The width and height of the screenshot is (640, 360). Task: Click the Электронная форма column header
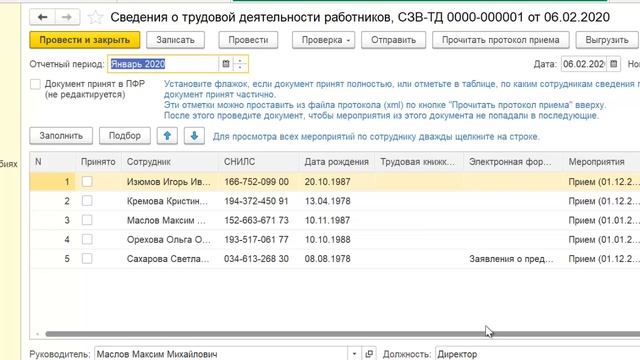(x=514, y=162)
